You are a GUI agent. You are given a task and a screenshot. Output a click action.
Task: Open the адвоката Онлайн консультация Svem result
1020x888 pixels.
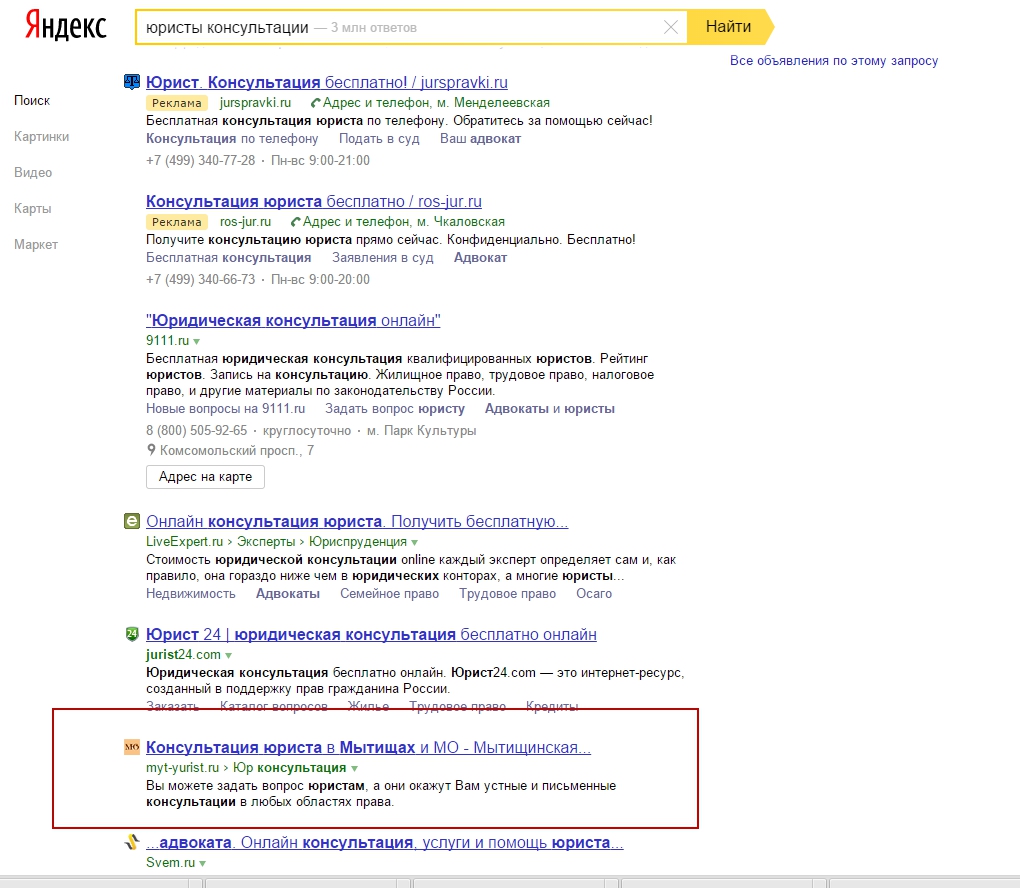point(384,842)
